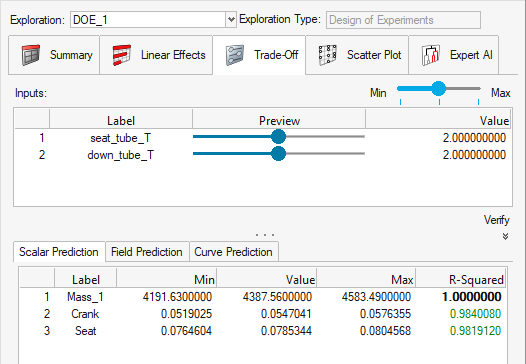Screen dimensions: 526x364
Task: Click the Linear Effects red bars icon
Action: pyautogui.click(x=122, y=55)
